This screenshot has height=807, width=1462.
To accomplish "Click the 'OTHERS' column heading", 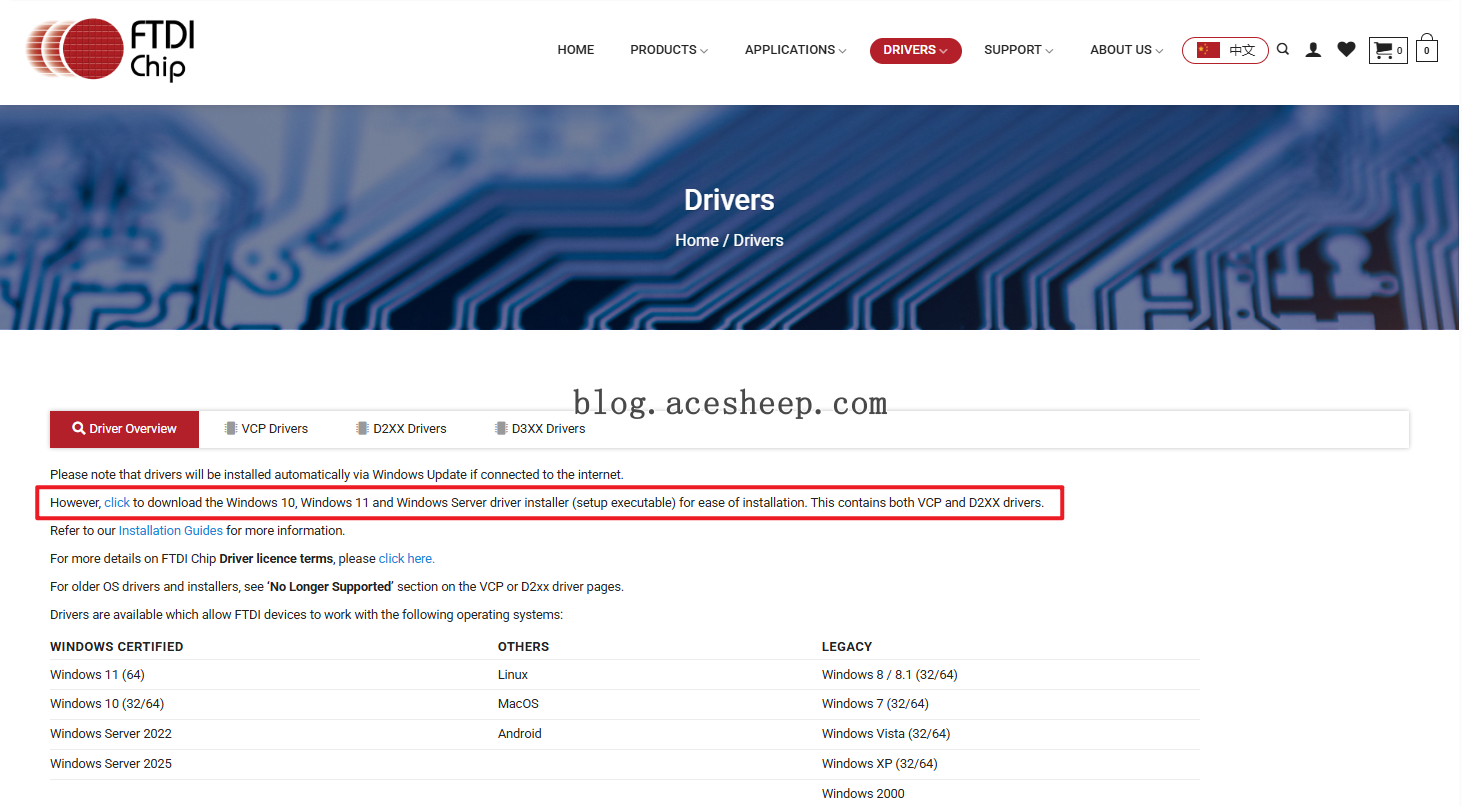I will pos(524,647).
